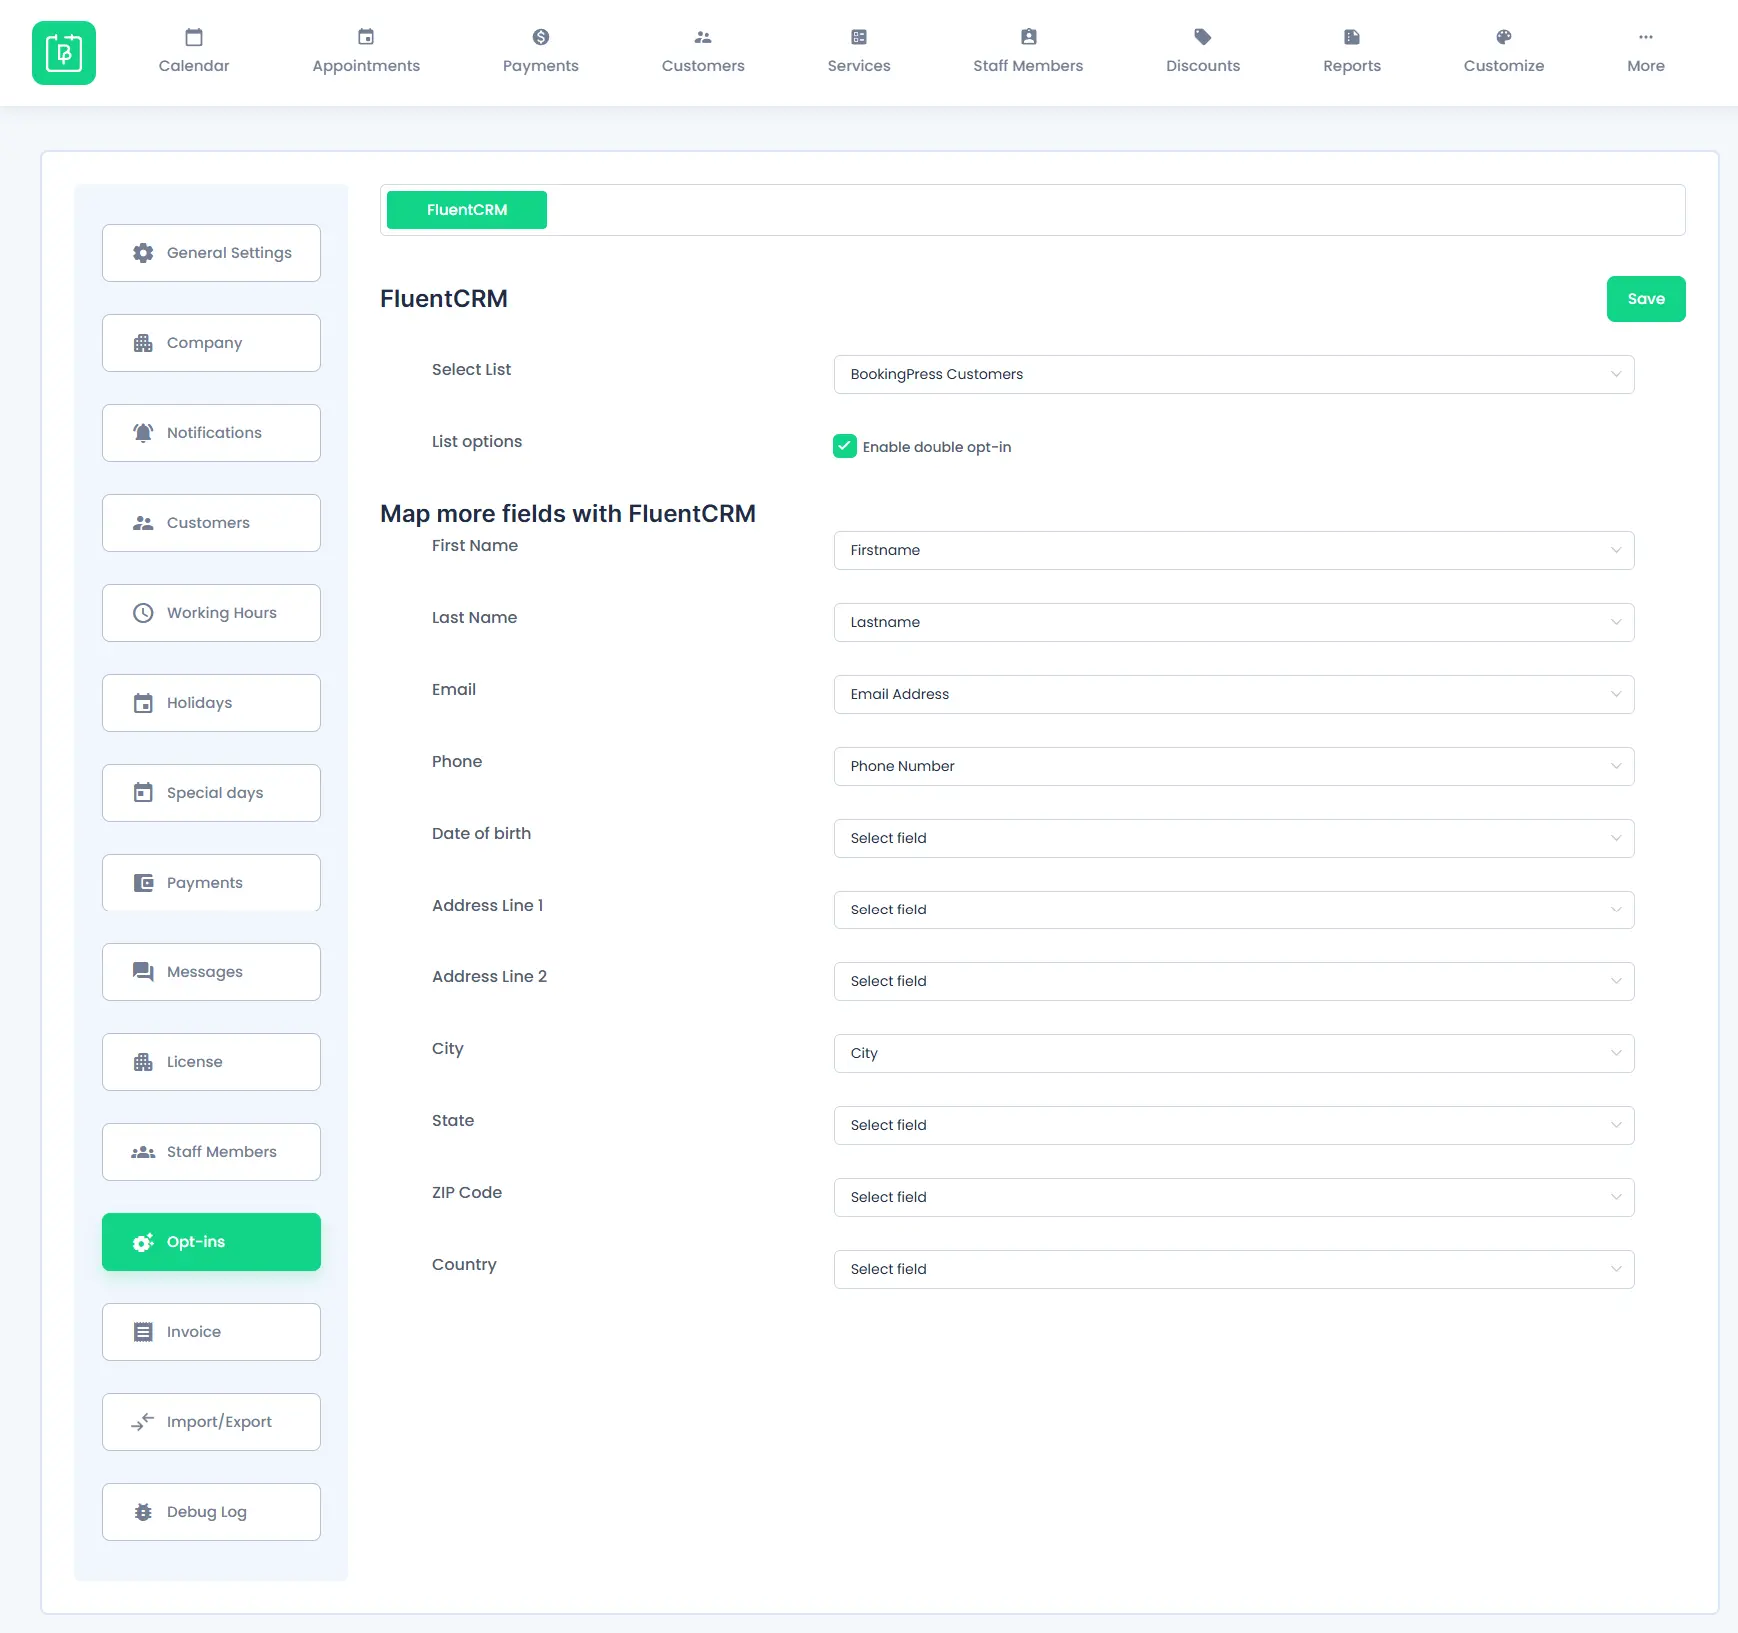
Task: Open Notifications settings in sidebar
Action: click(x=211, y=433)
